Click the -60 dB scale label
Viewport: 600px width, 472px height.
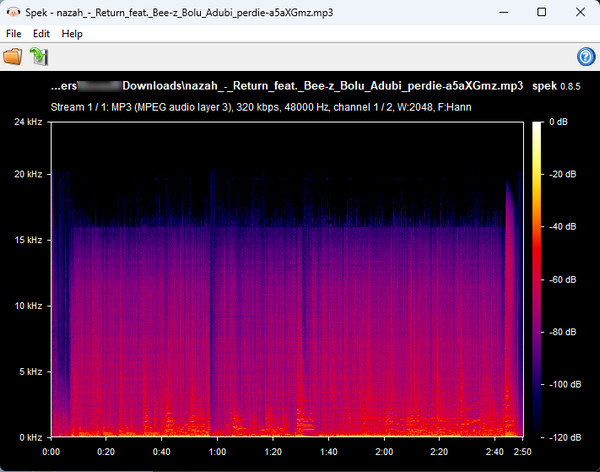[x=562, y=279]
